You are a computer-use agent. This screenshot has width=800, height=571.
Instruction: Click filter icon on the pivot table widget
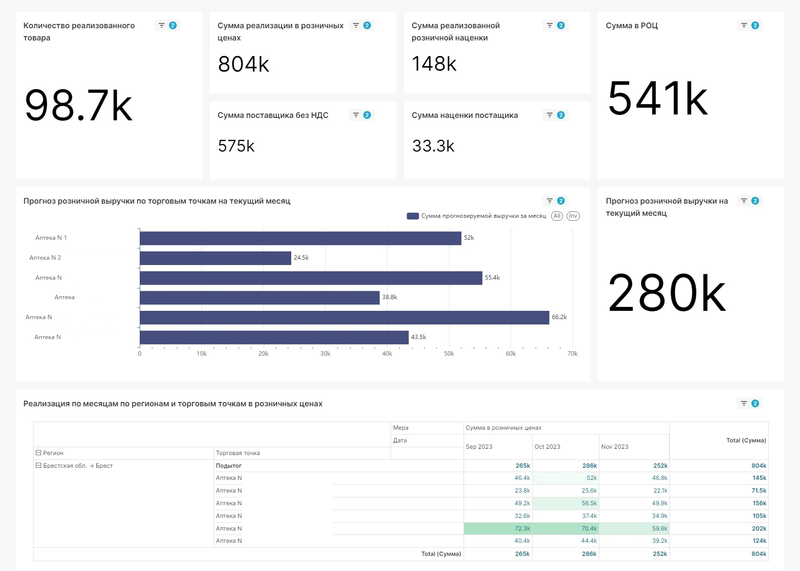(743, 404)
